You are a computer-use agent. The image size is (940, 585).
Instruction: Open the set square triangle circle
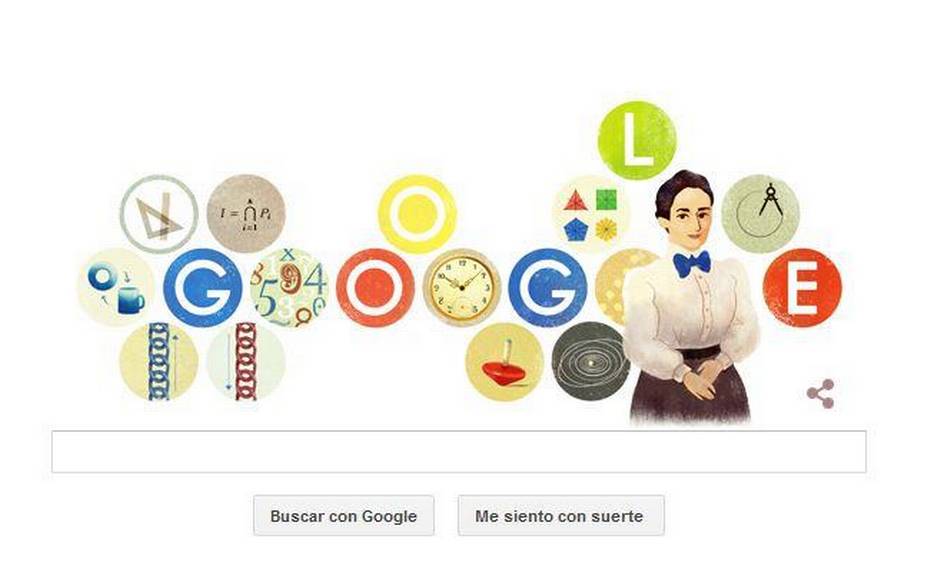click(x=159, y=214)
